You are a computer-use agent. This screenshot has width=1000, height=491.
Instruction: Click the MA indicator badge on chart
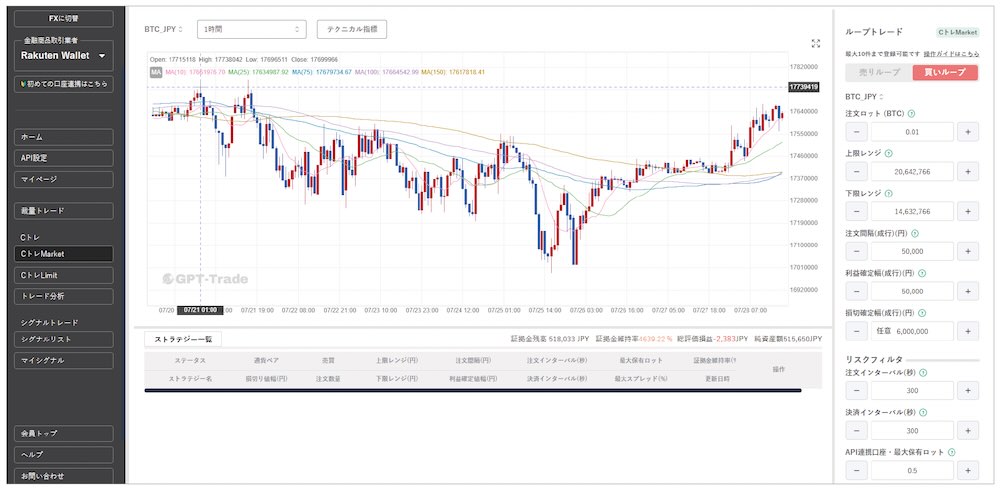pos(156,72)
